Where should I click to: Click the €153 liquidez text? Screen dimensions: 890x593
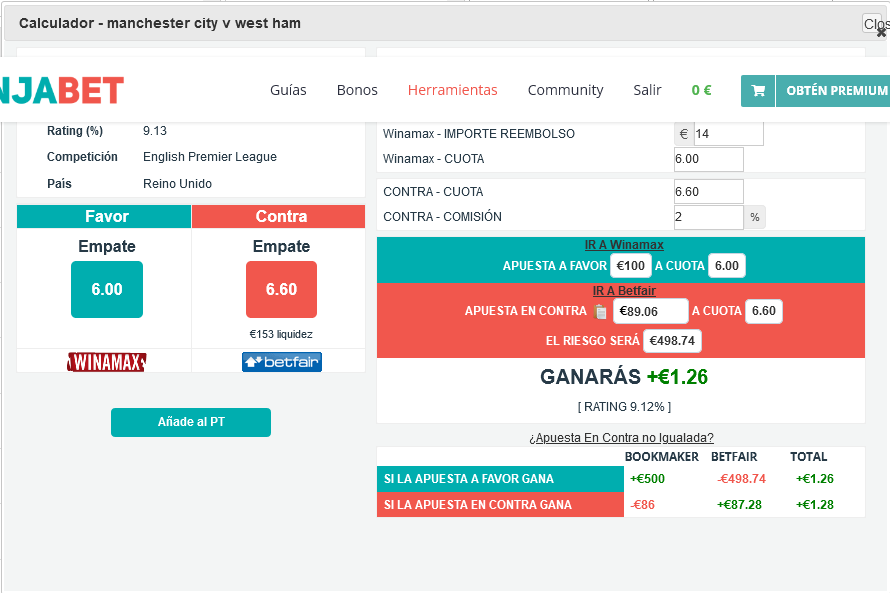[281, 334]
